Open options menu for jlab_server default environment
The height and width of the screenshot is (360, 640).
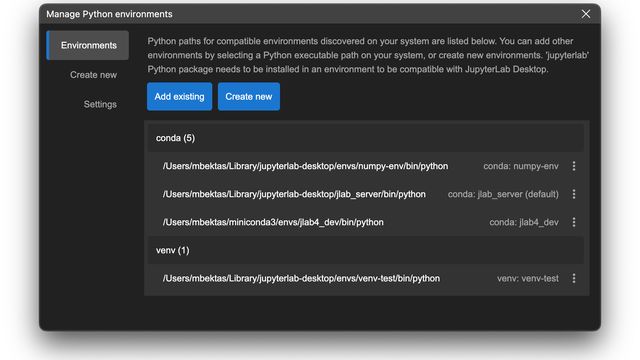[x=573, y=194]
